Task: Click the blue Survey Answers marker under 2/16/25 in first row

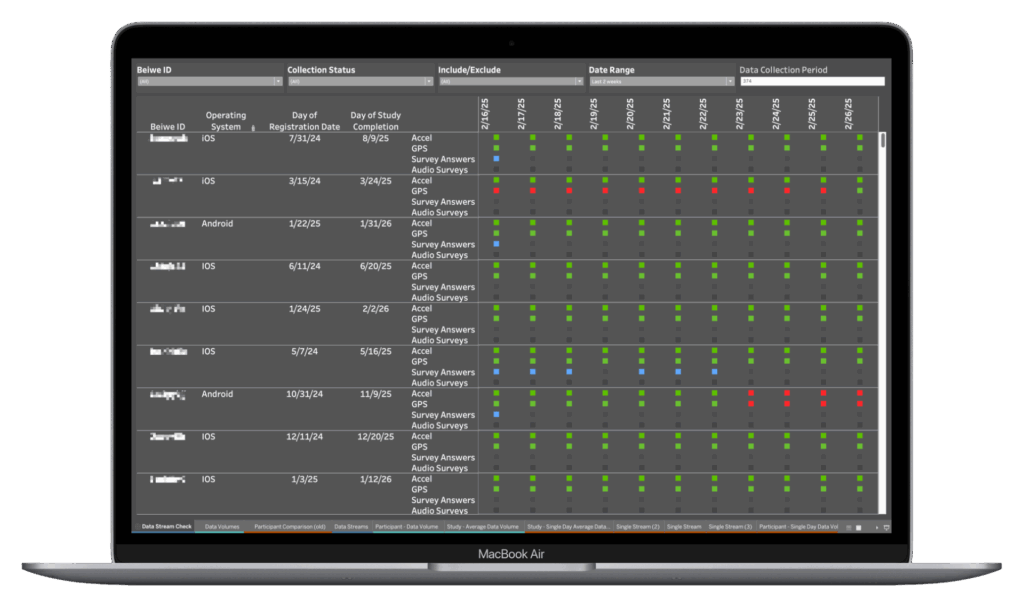Action: pyautogui.click(x=496, y=159)
